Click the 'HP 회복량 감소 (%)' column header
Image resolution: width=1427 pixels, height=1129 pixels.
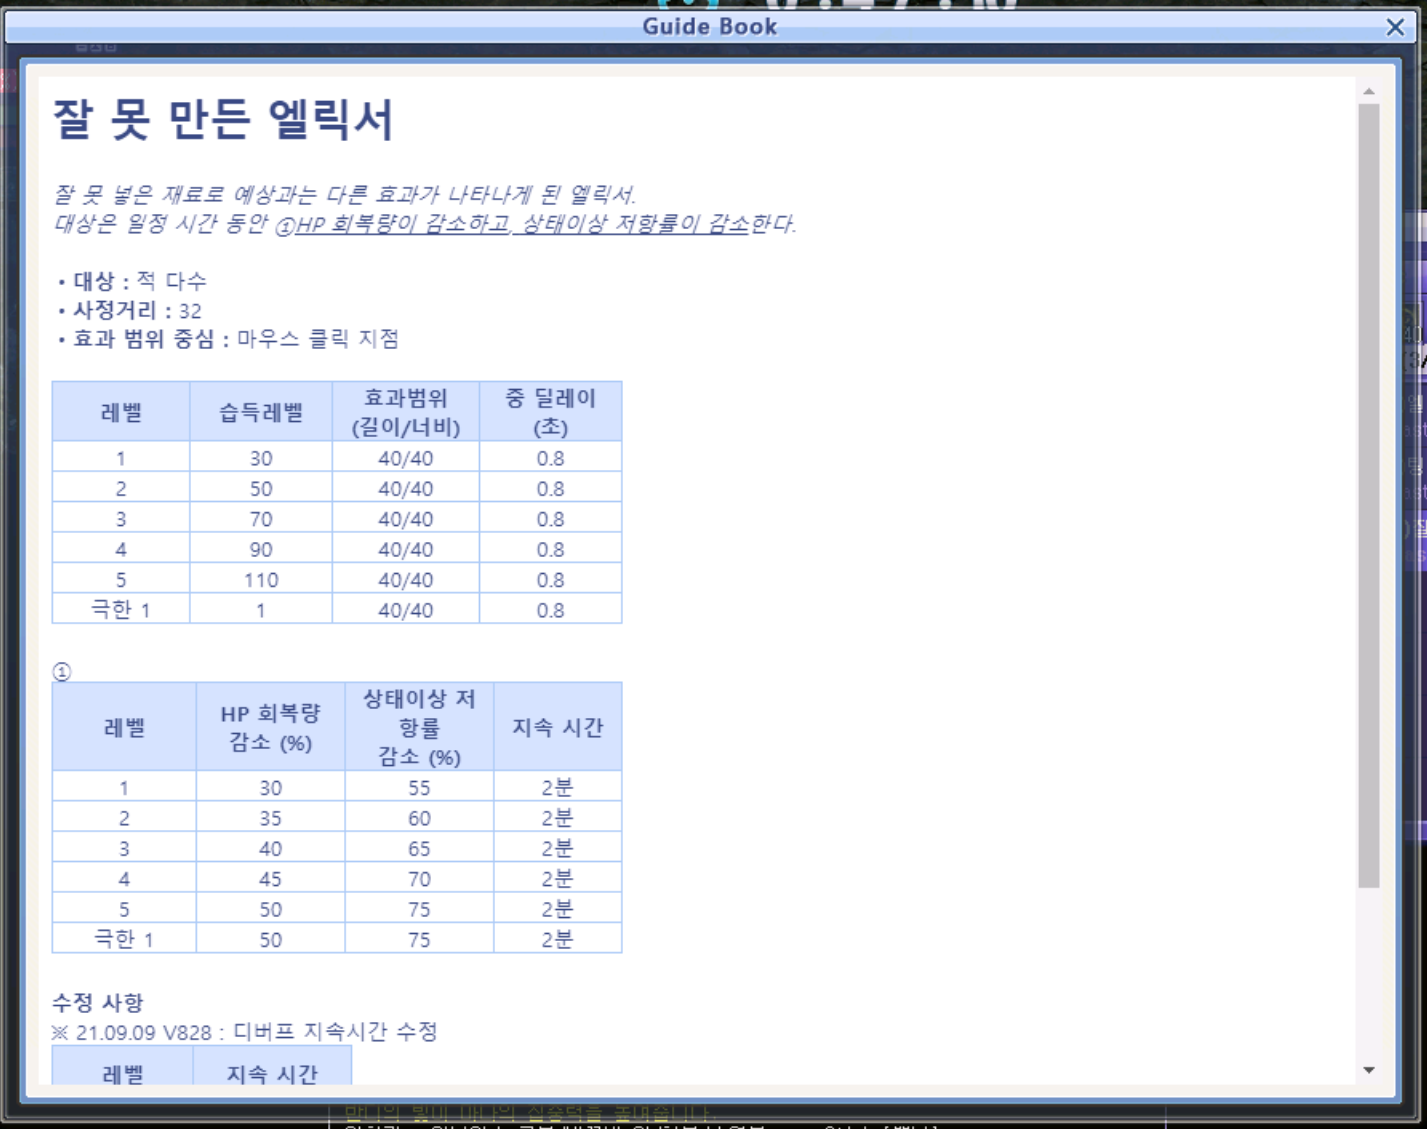coord(270,727)
